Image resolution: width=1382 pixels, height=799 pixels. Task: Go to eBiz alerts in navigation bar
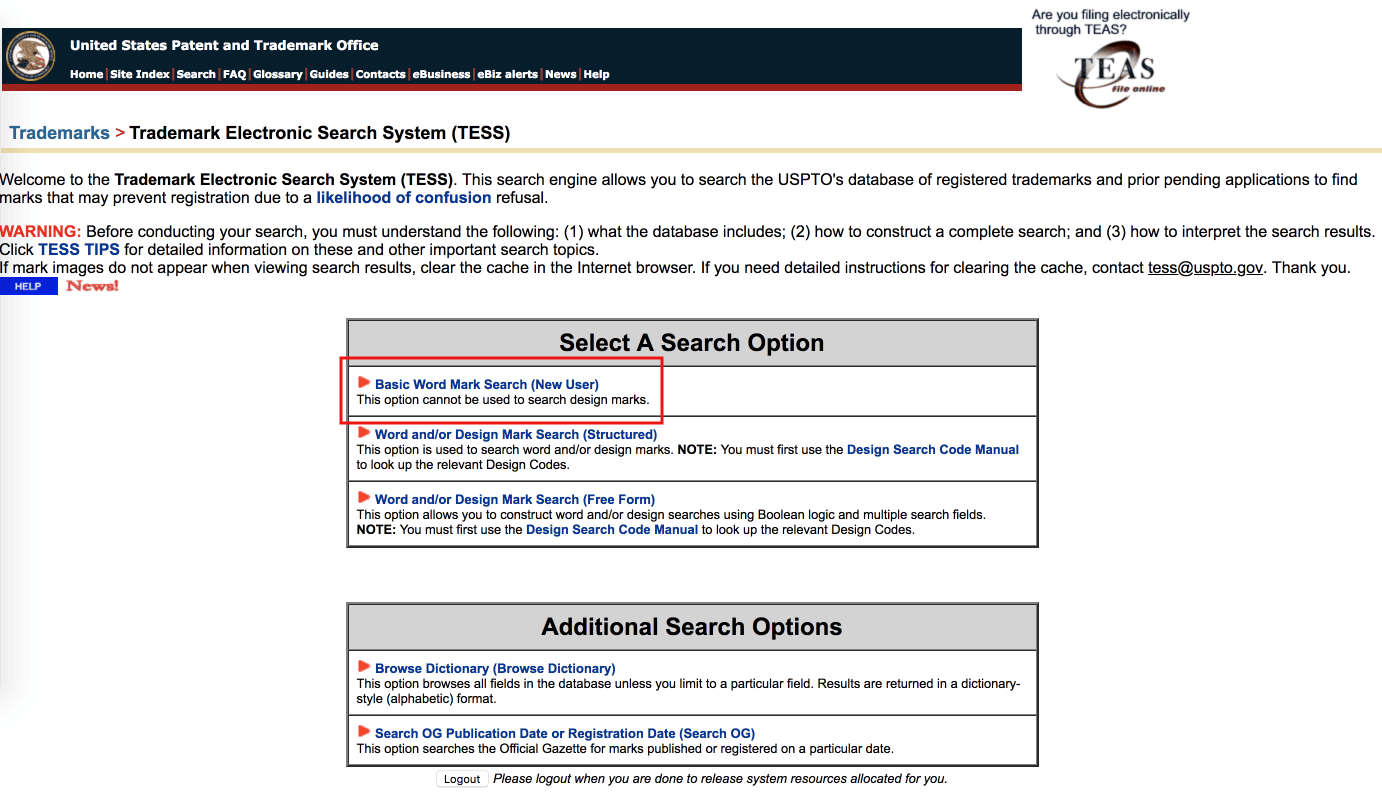point(507,74)
